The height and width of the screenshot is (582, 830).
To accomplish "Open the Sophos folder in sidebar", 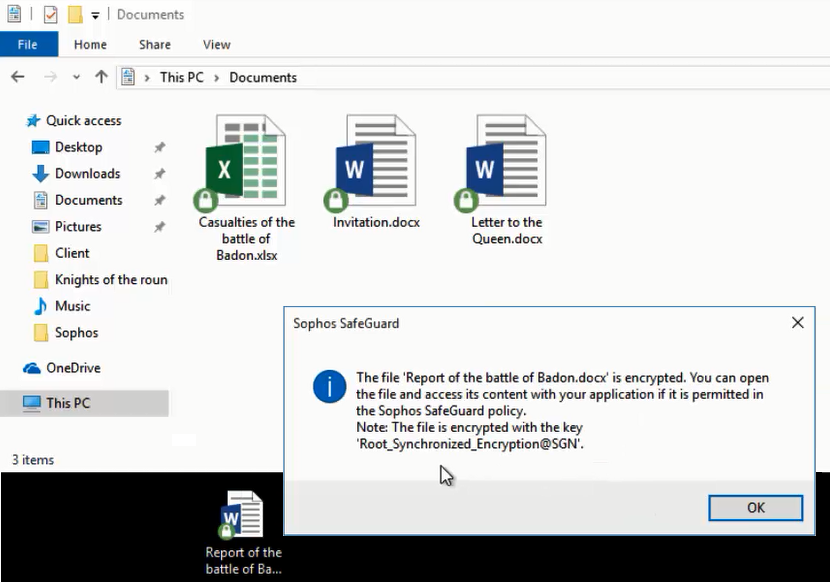I will [x=76, y=333].
